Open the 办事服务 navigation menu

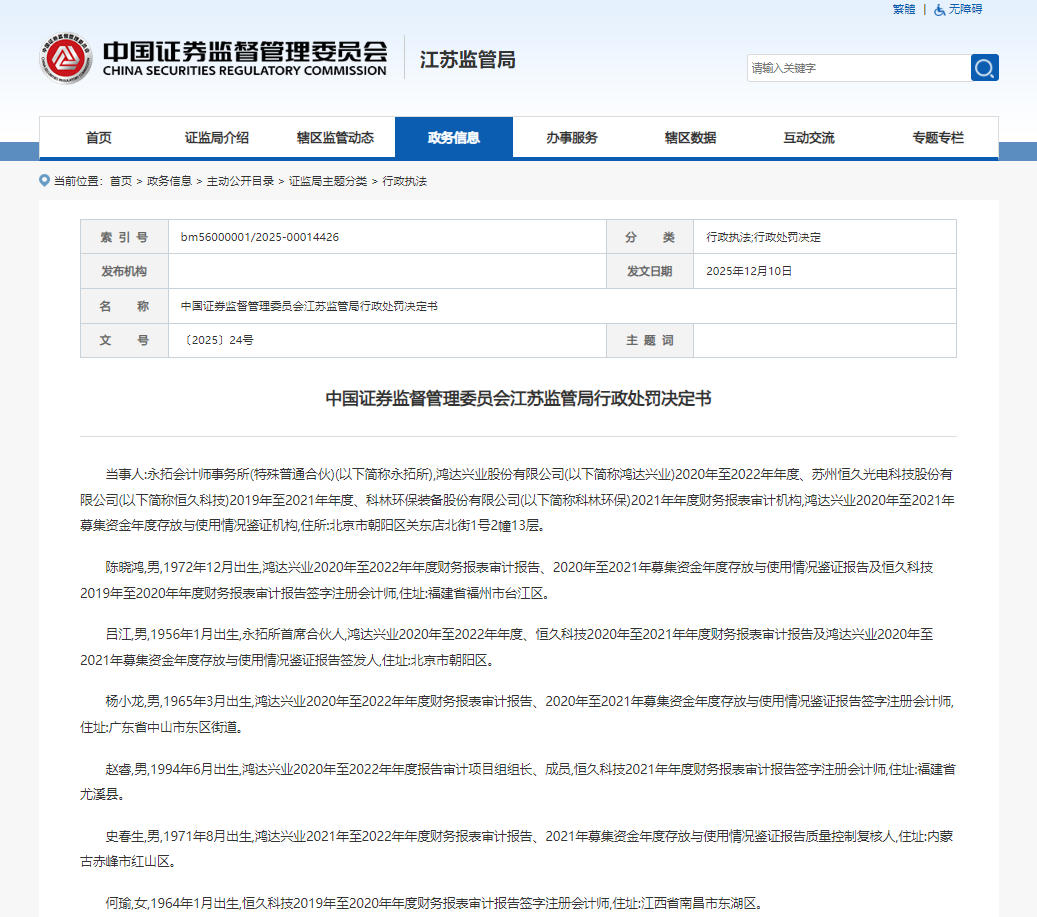pyautogui.click(x=571, y=138)
